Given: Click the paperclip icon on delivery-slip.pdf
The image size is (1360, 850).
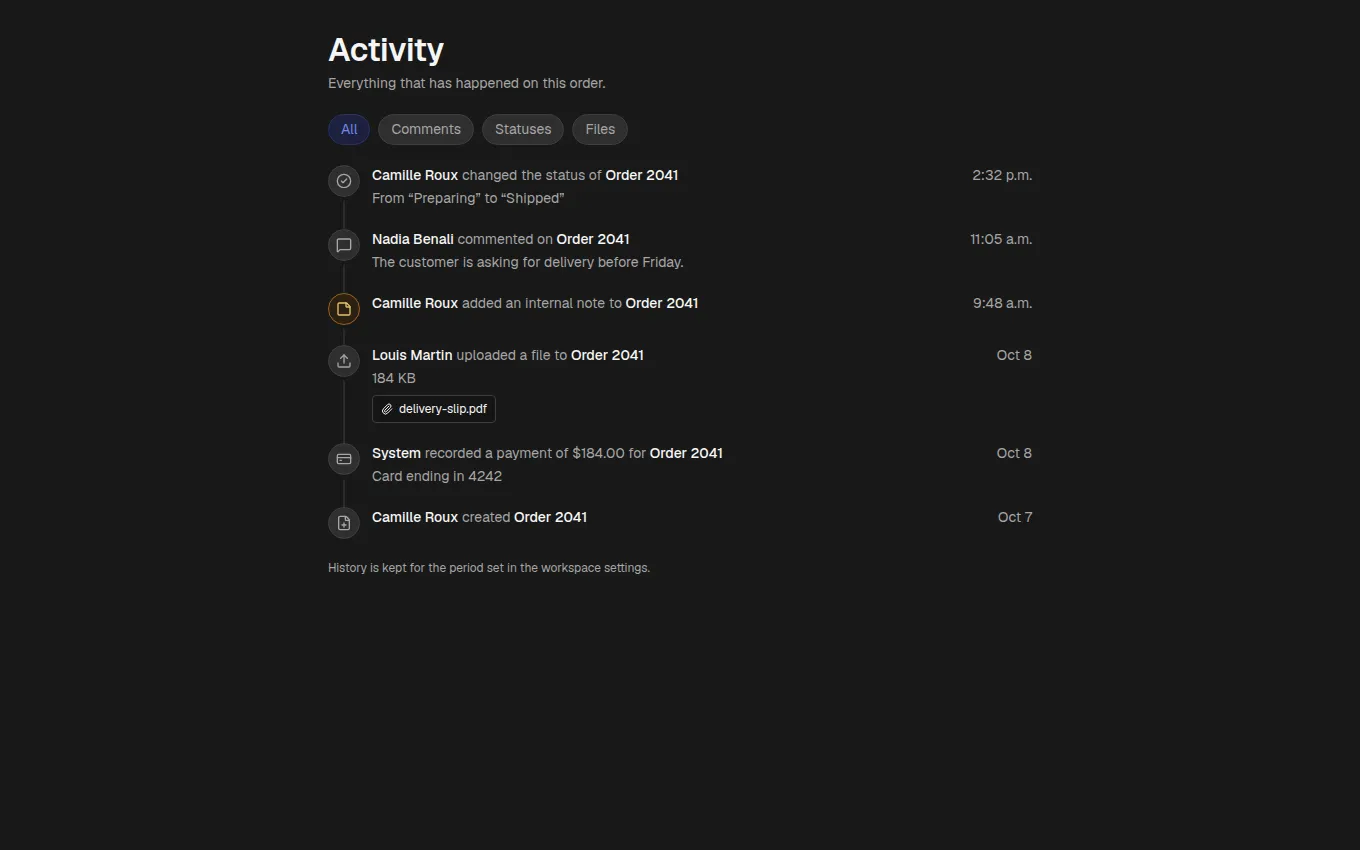Looking at the screenshot, I should (387, 409).
